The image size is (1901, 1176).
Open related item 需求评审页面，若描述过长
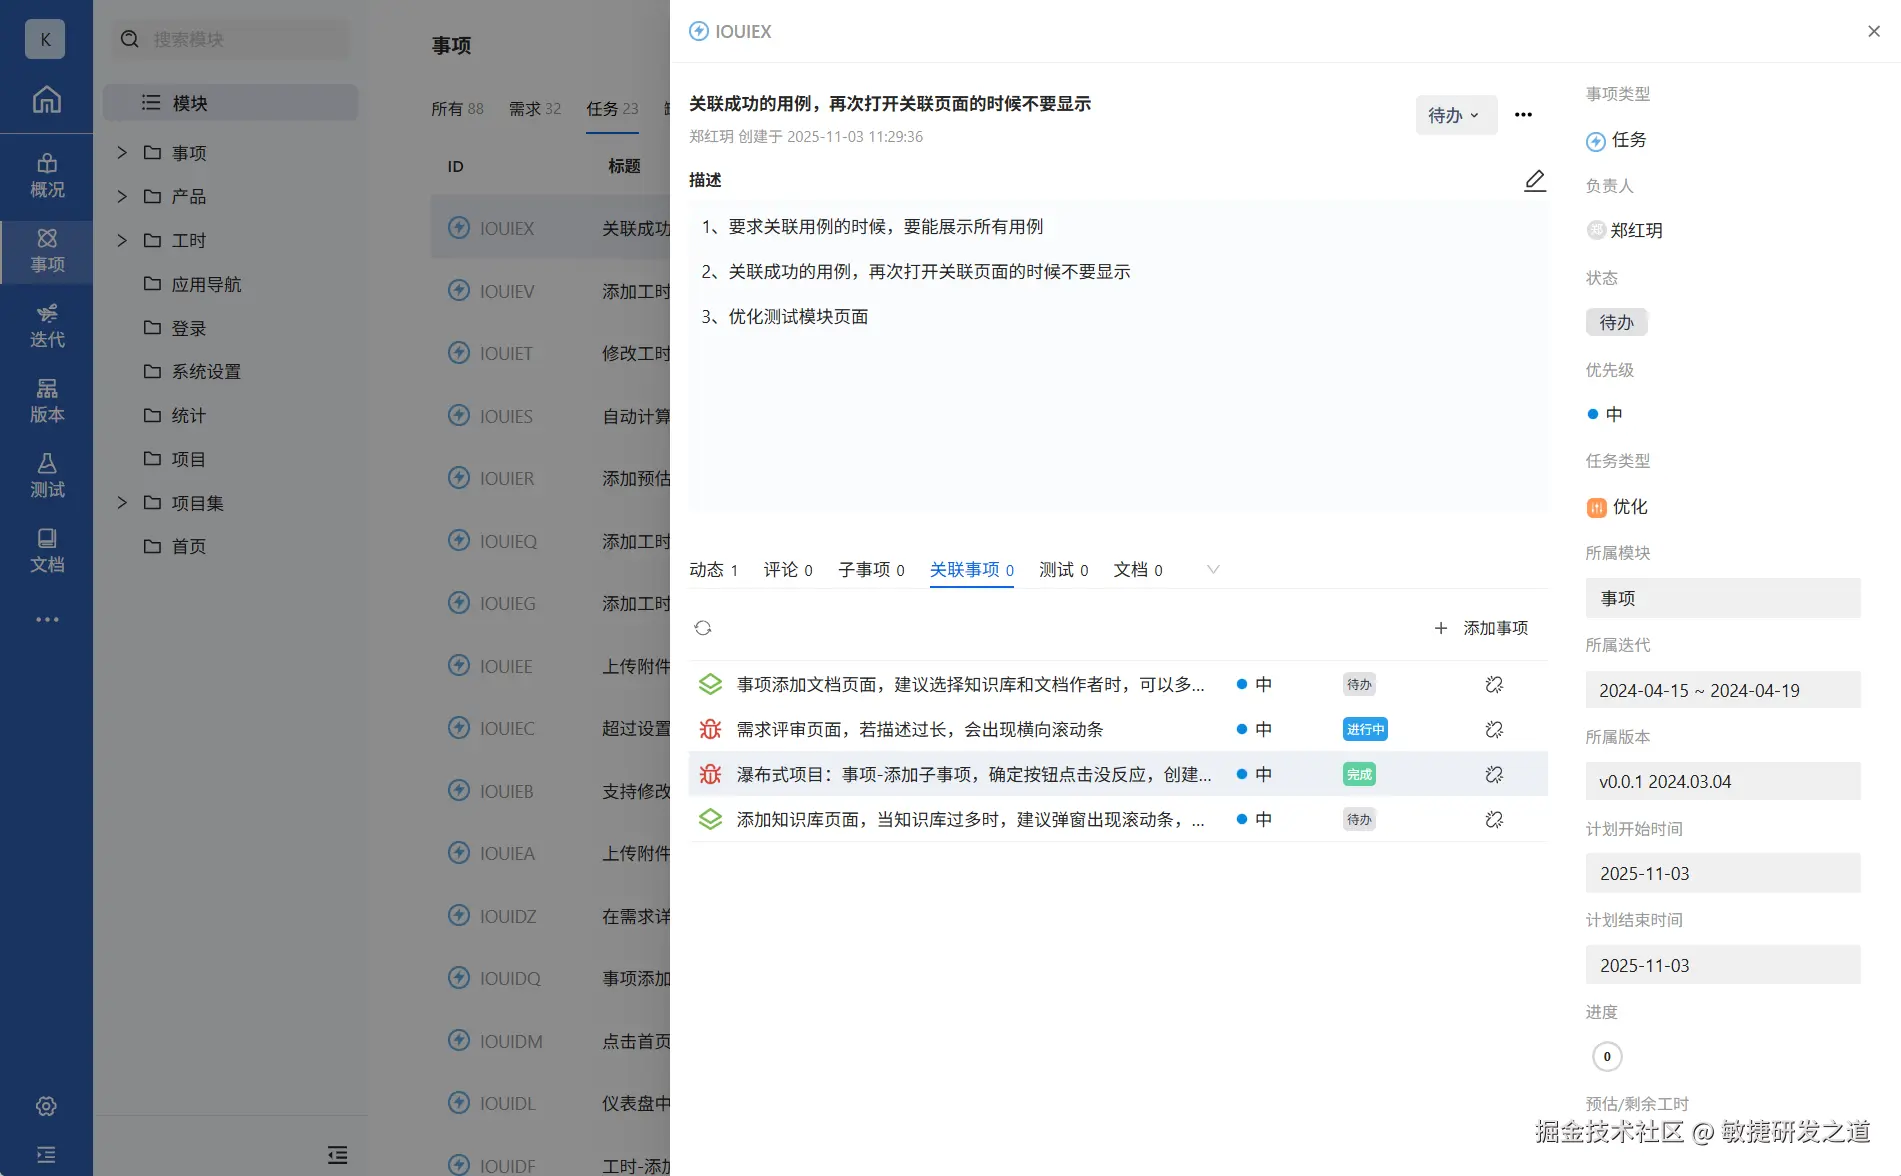pyautogui.click(x=920, y=730)
